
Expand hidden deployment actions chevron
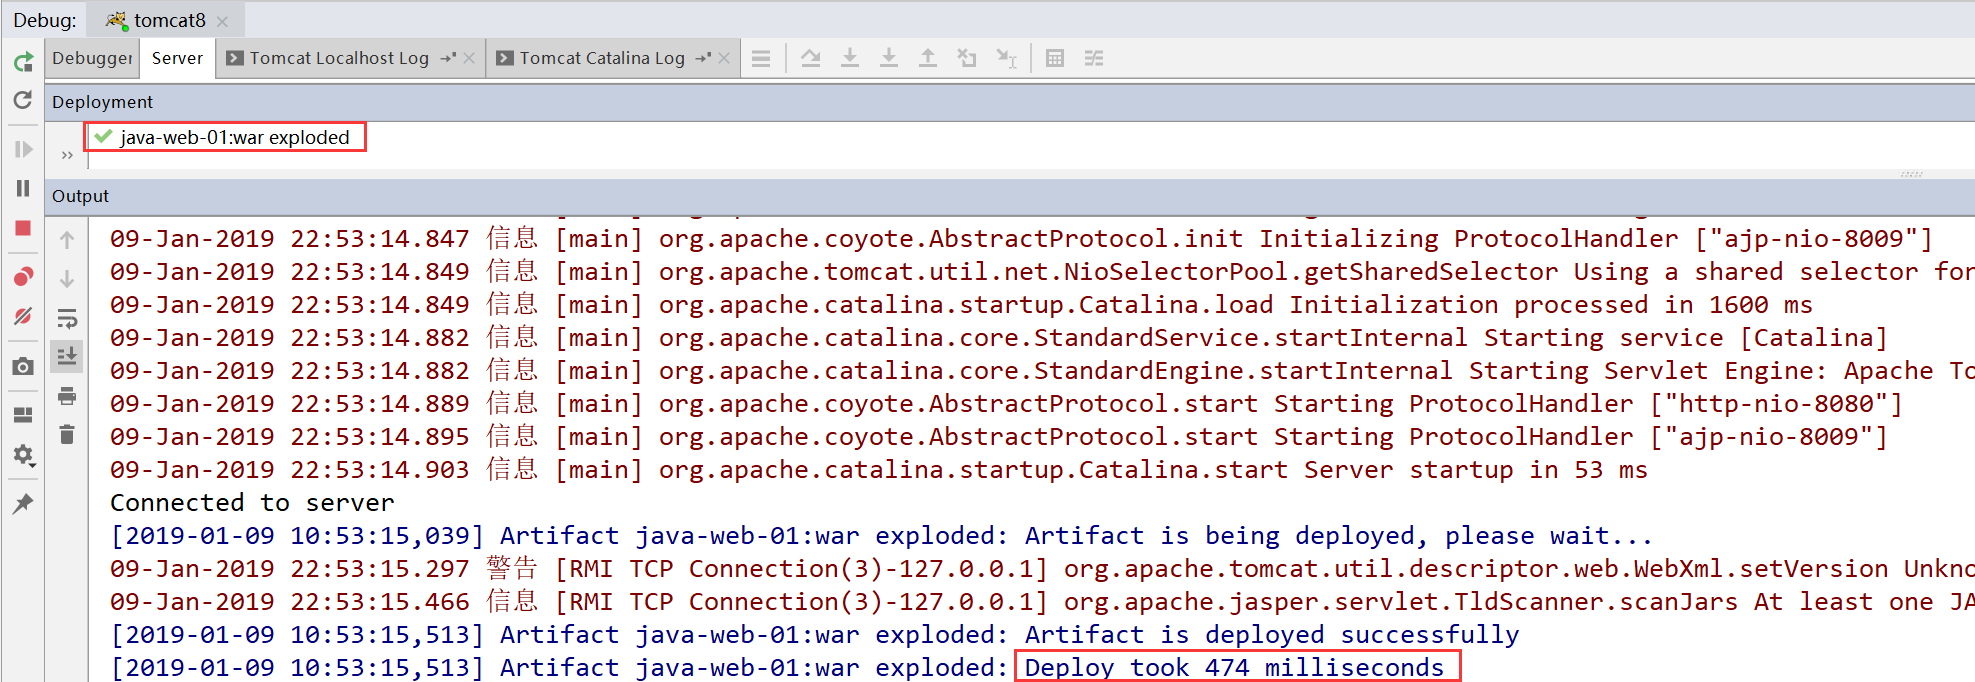(67, 155)
